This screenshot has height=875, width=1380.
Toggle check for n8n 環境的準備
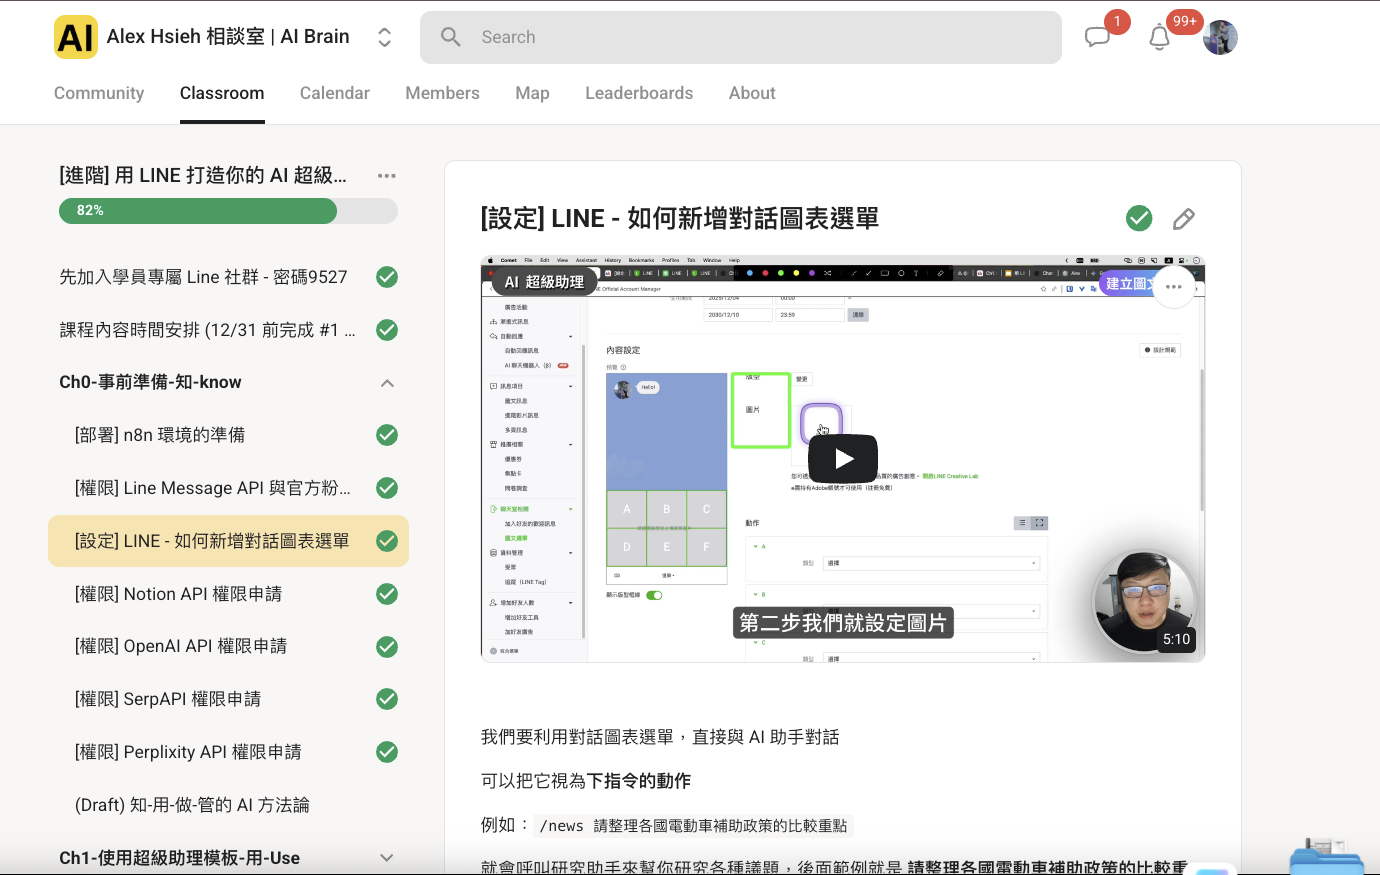point(387,435)
